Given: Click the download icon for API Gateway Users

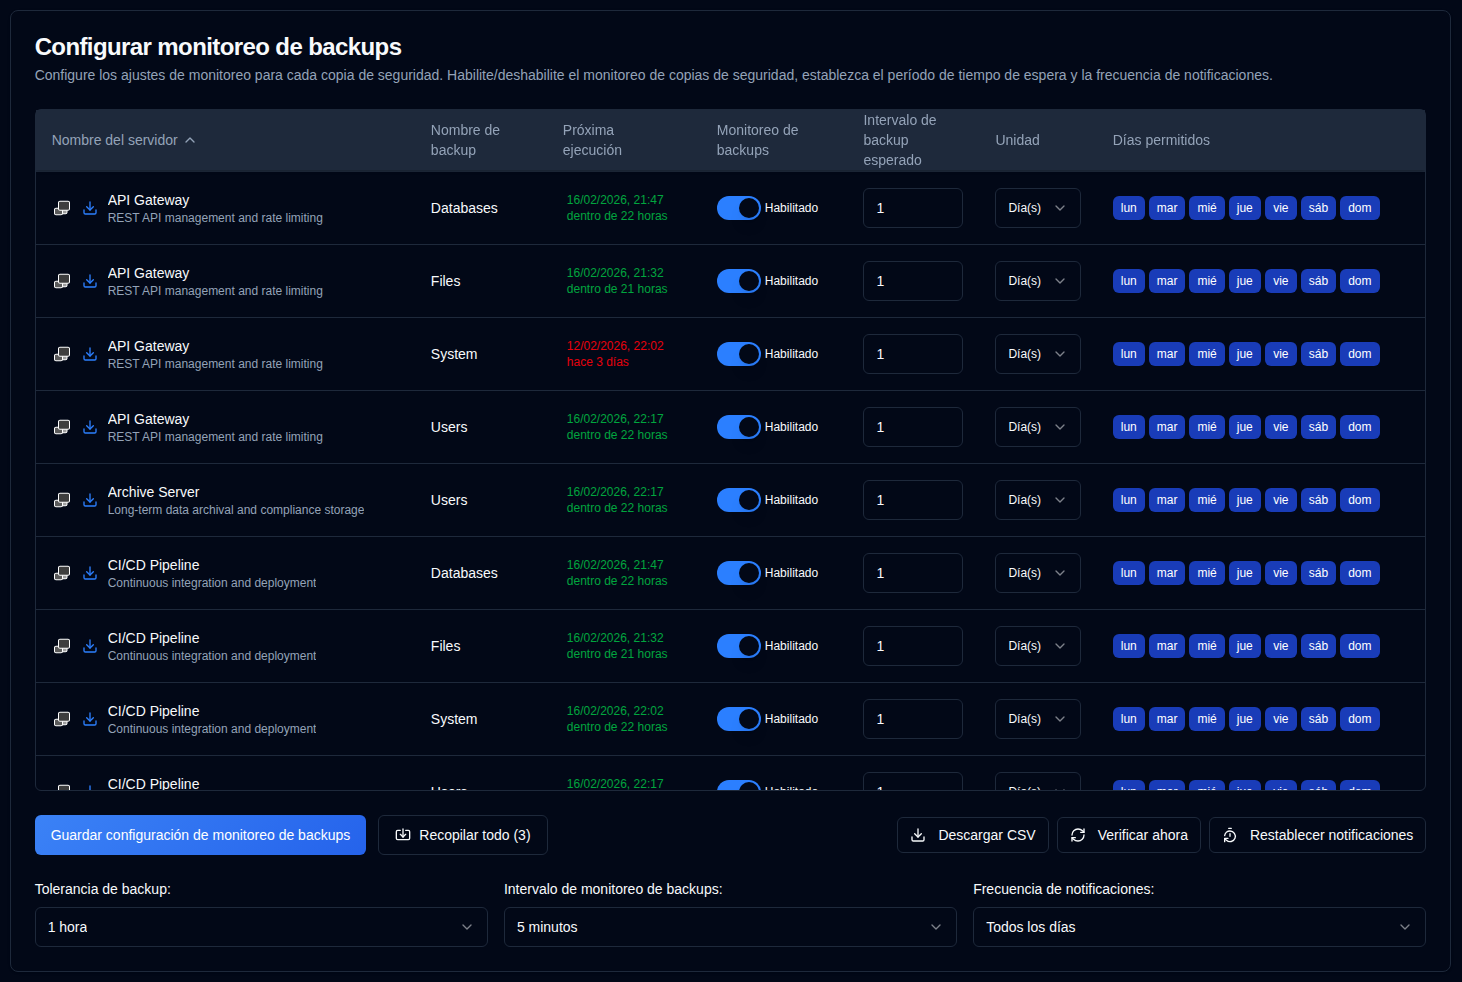Looking at the screenshot, I should [x=90, y=427].
